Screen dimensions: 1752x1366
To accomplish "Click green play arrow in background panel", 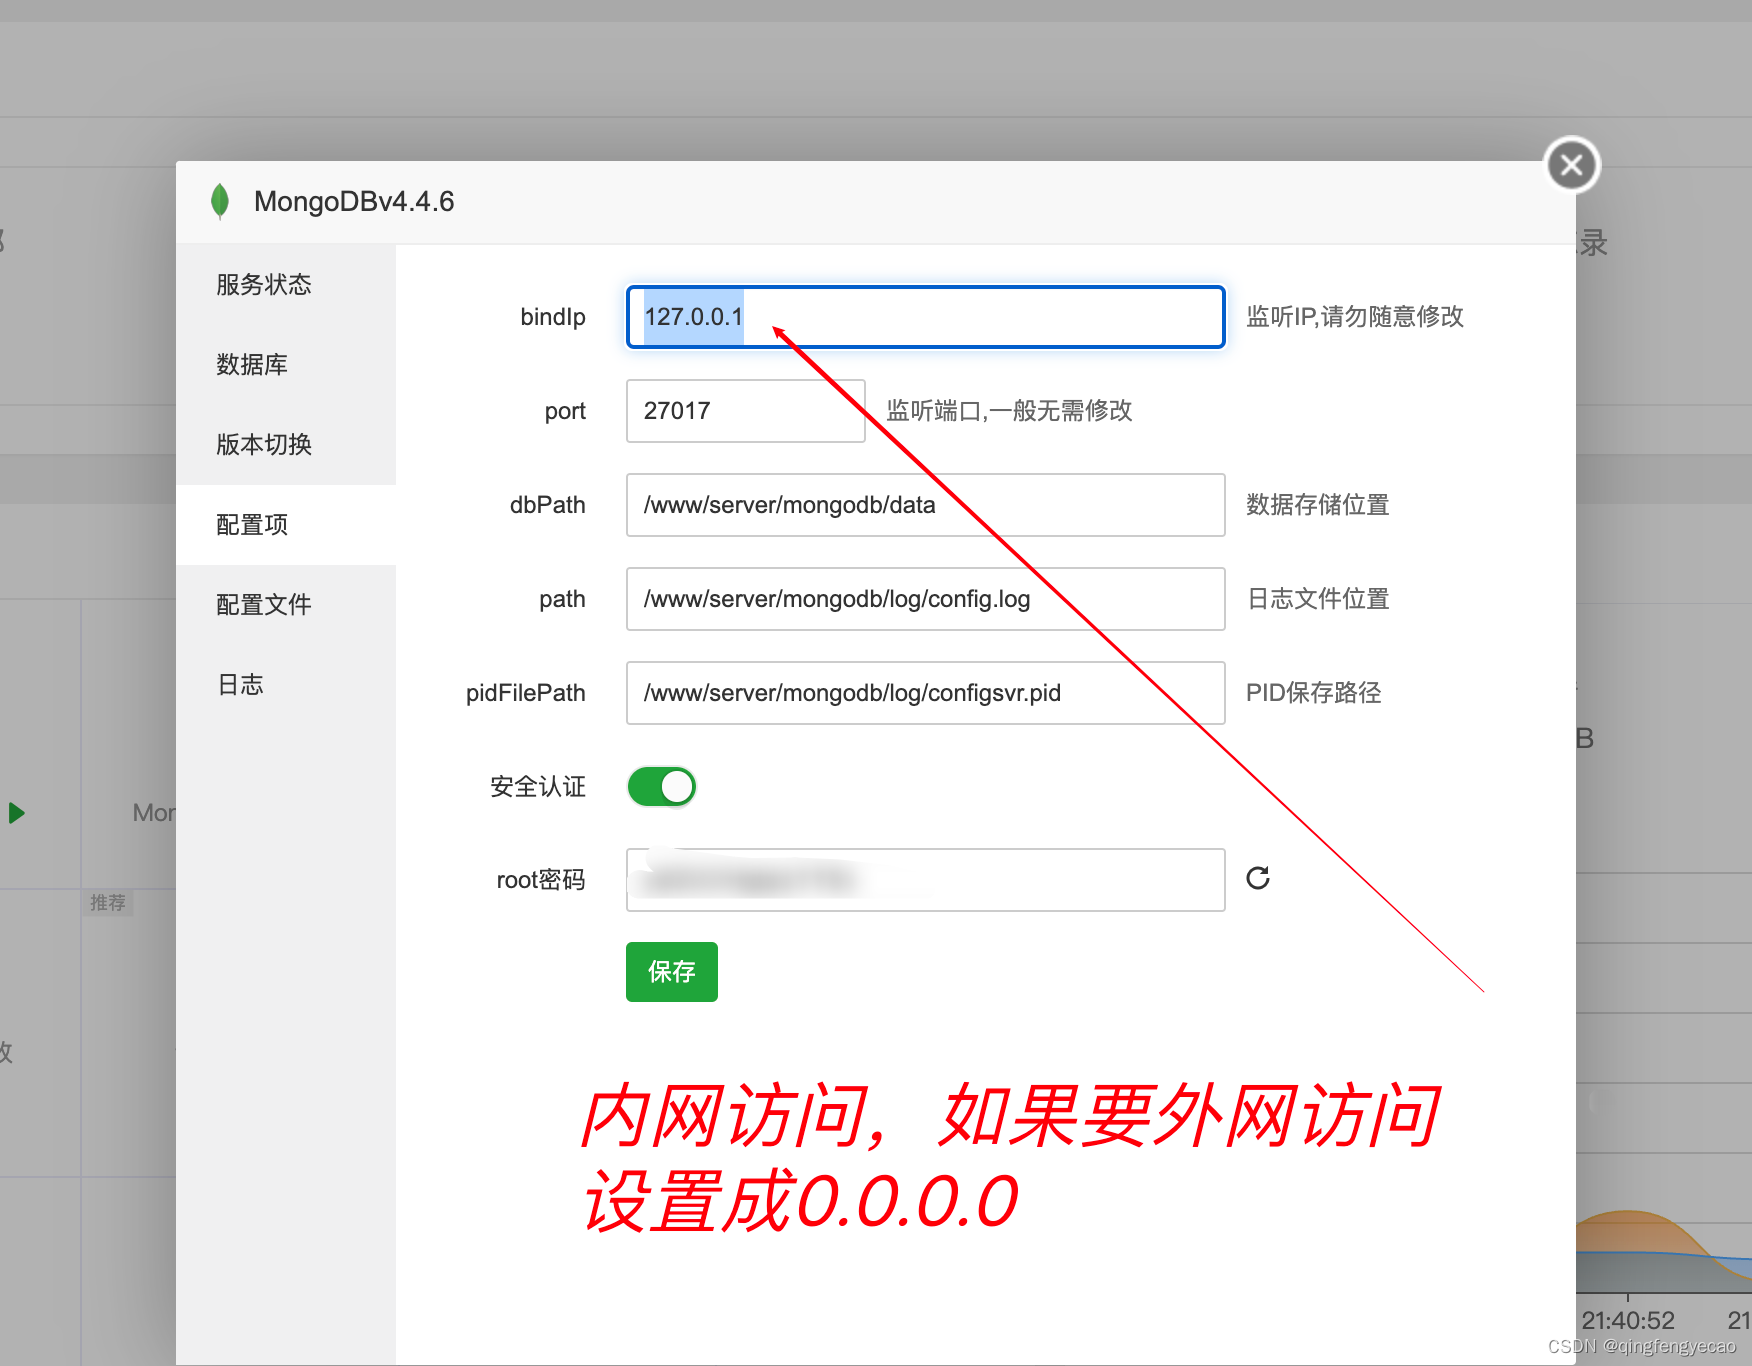I will 16,813.
